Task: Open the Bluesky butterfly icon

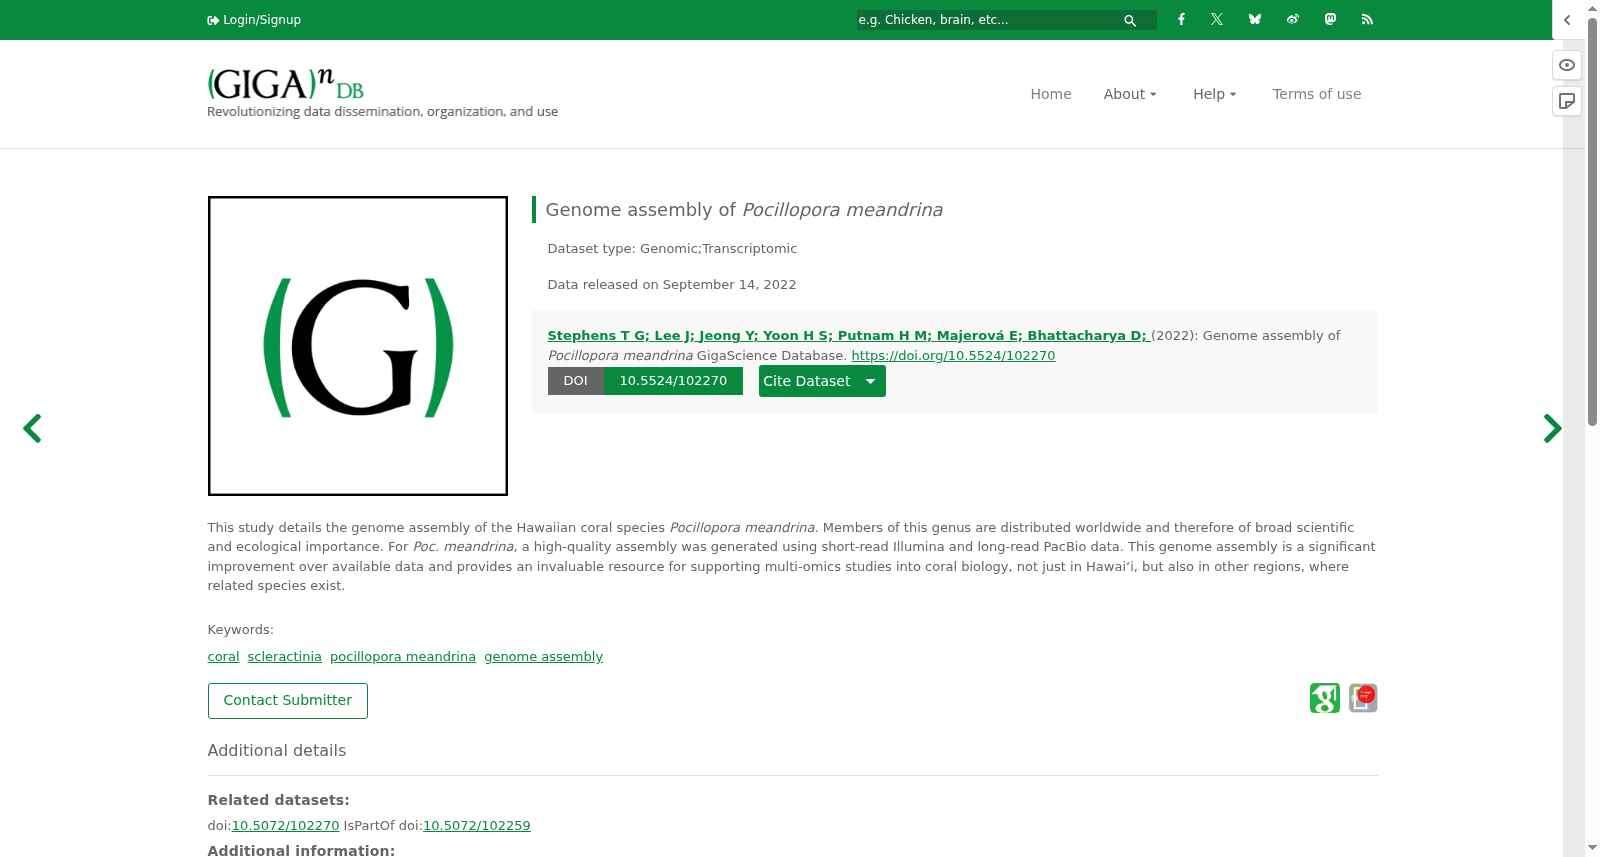Action: (1255, 19)
